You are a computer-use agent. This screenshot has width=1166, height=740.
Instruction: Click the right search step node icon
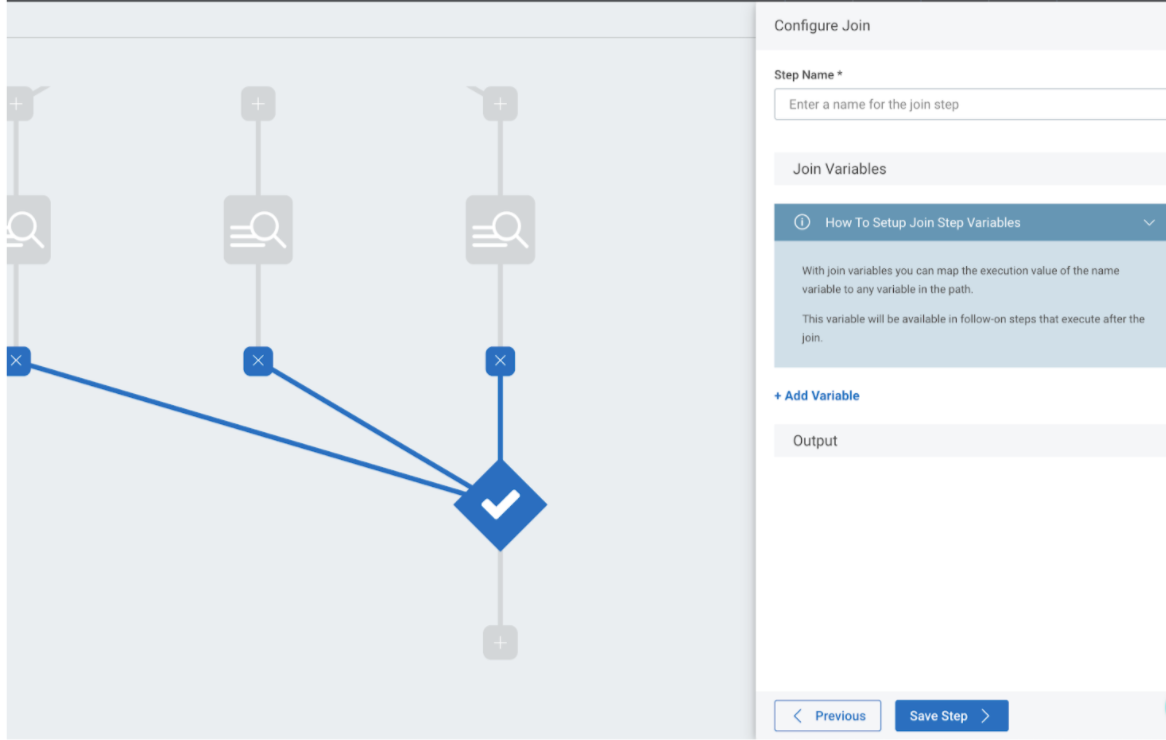pos(500,230)
